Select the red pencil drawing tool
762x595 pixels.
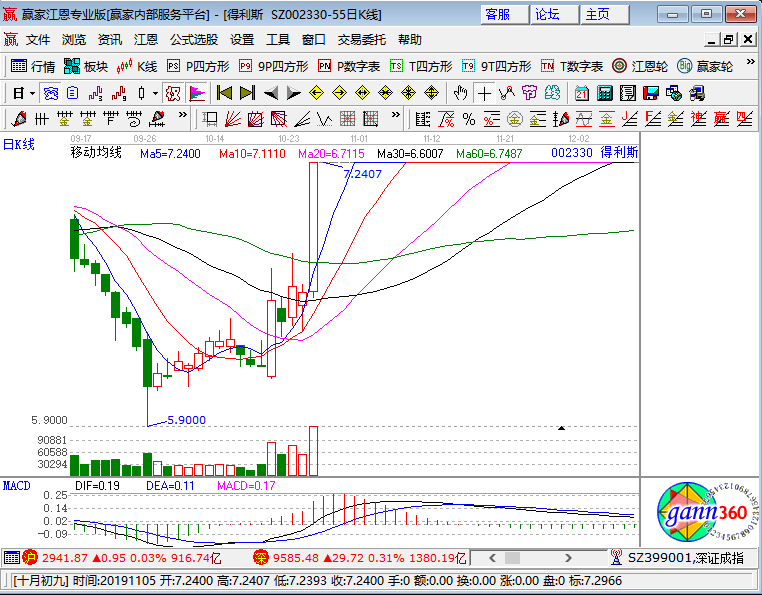tap(18, 119)
